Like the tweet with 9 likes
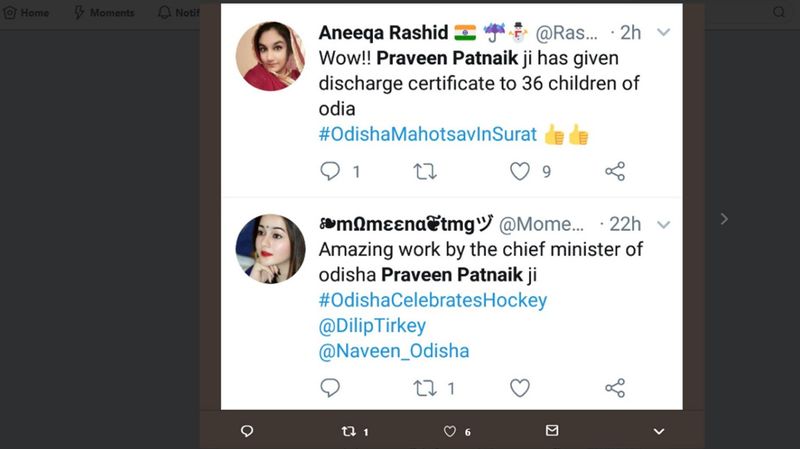Viewport: 800px width, 449px height. pyautogui.click(x=520, y=172)
